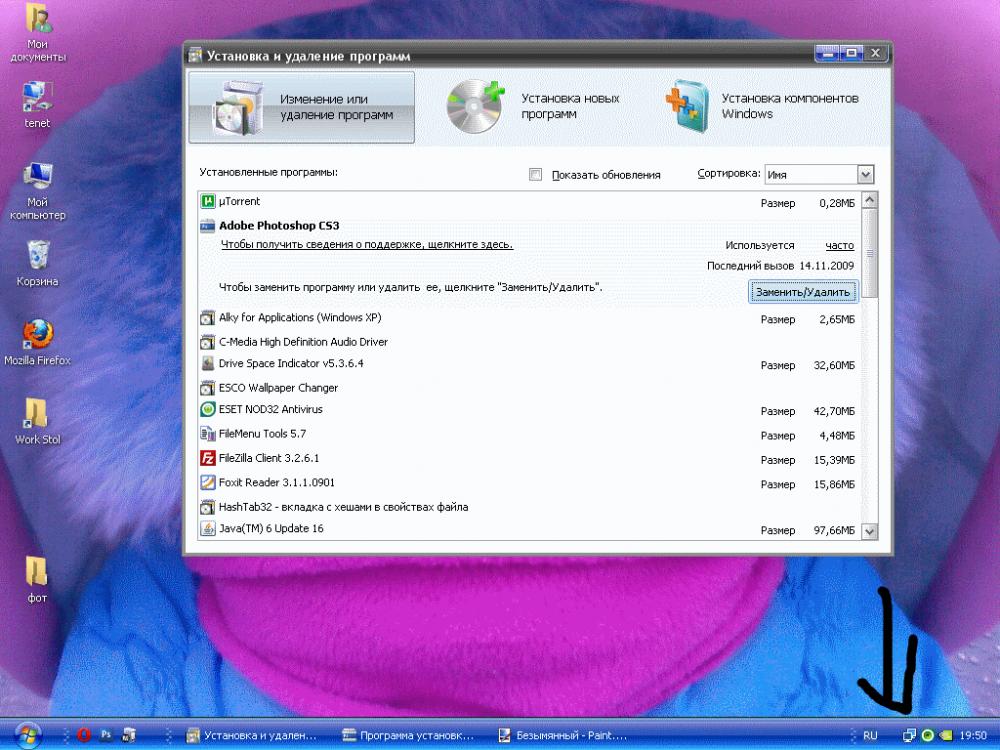1000x750 pixels.
Task: Switch to Изменение или удаление программ
Action: pos(302,107)
